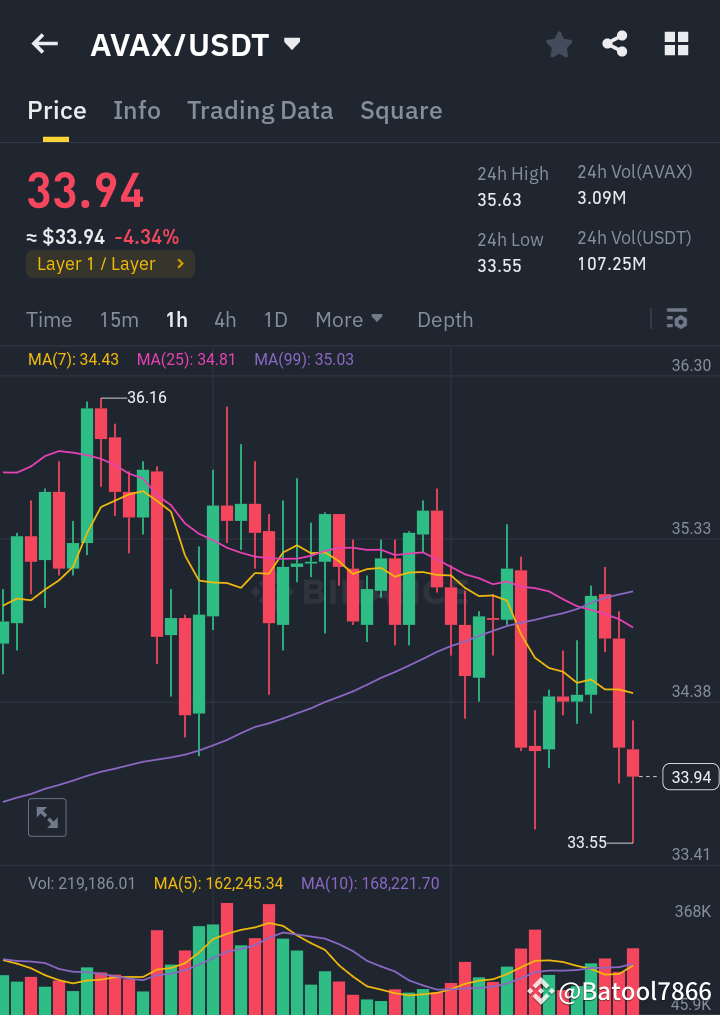Open the grid layout menu
720x1015 pixels.
(x=676, y=43)
